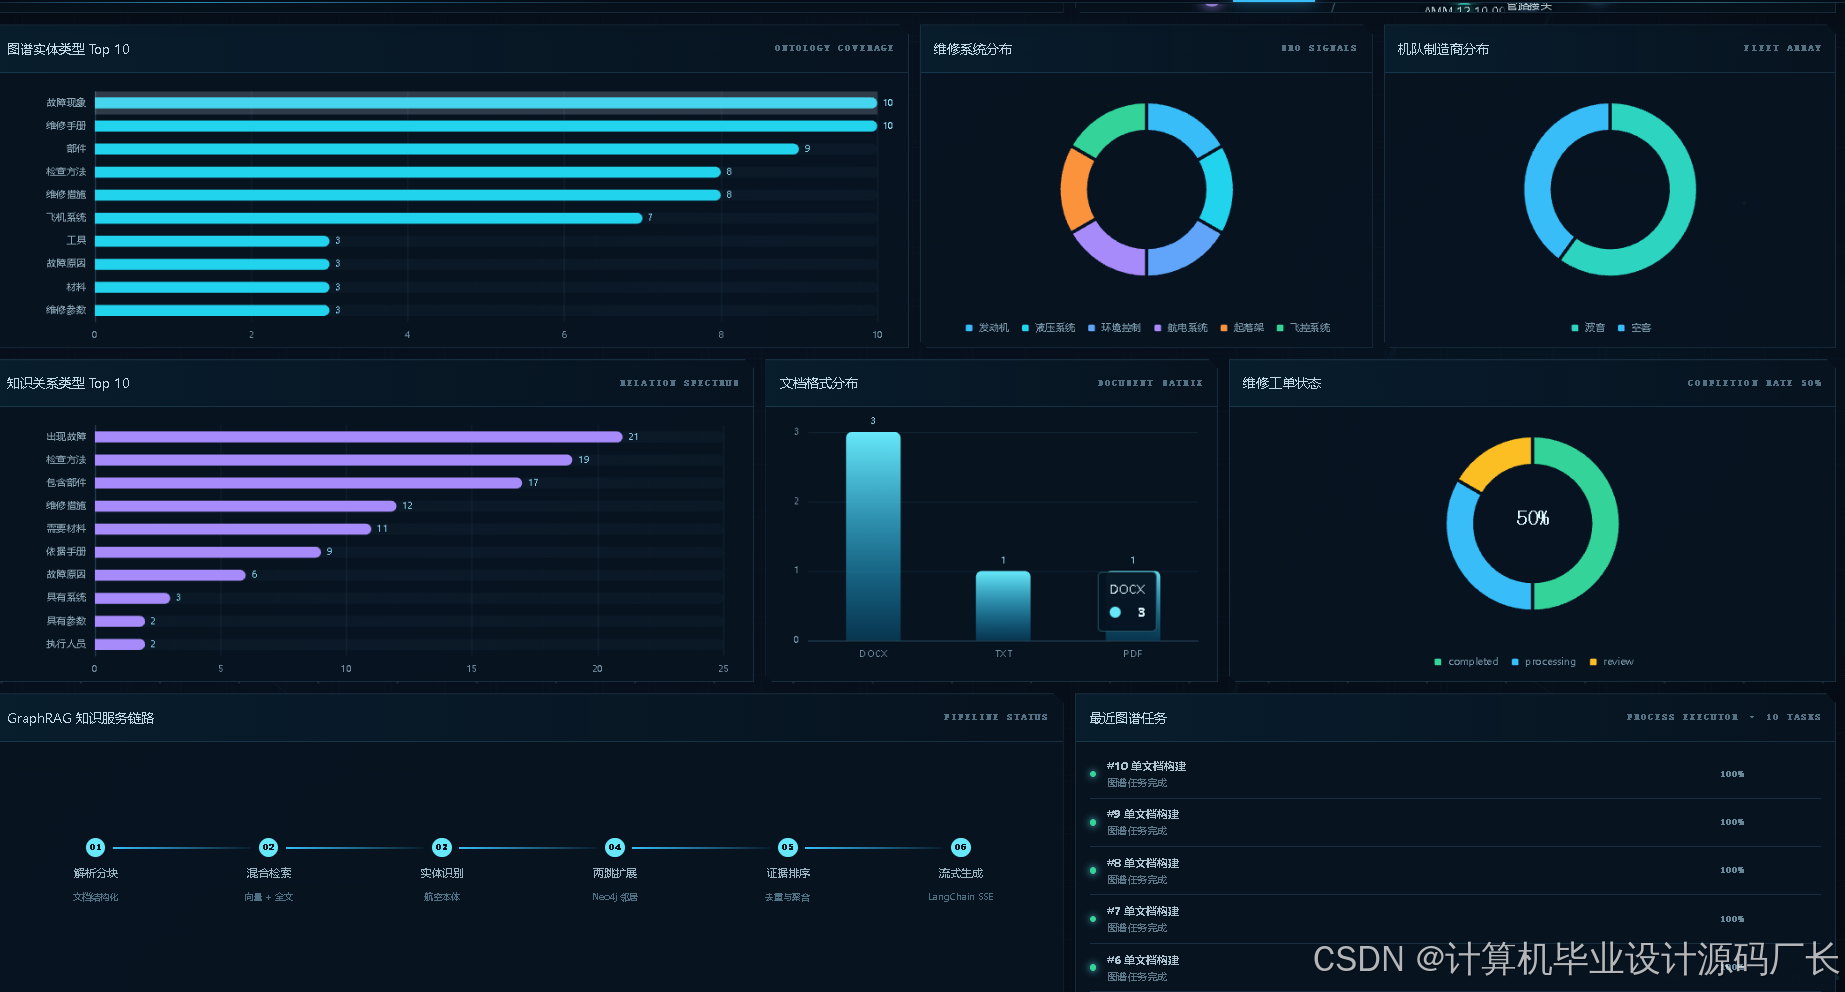The height and width of the screenshot is (992, 1845).
Task: Open task row #7 单文档构建
Action: tap(1455, 919)
